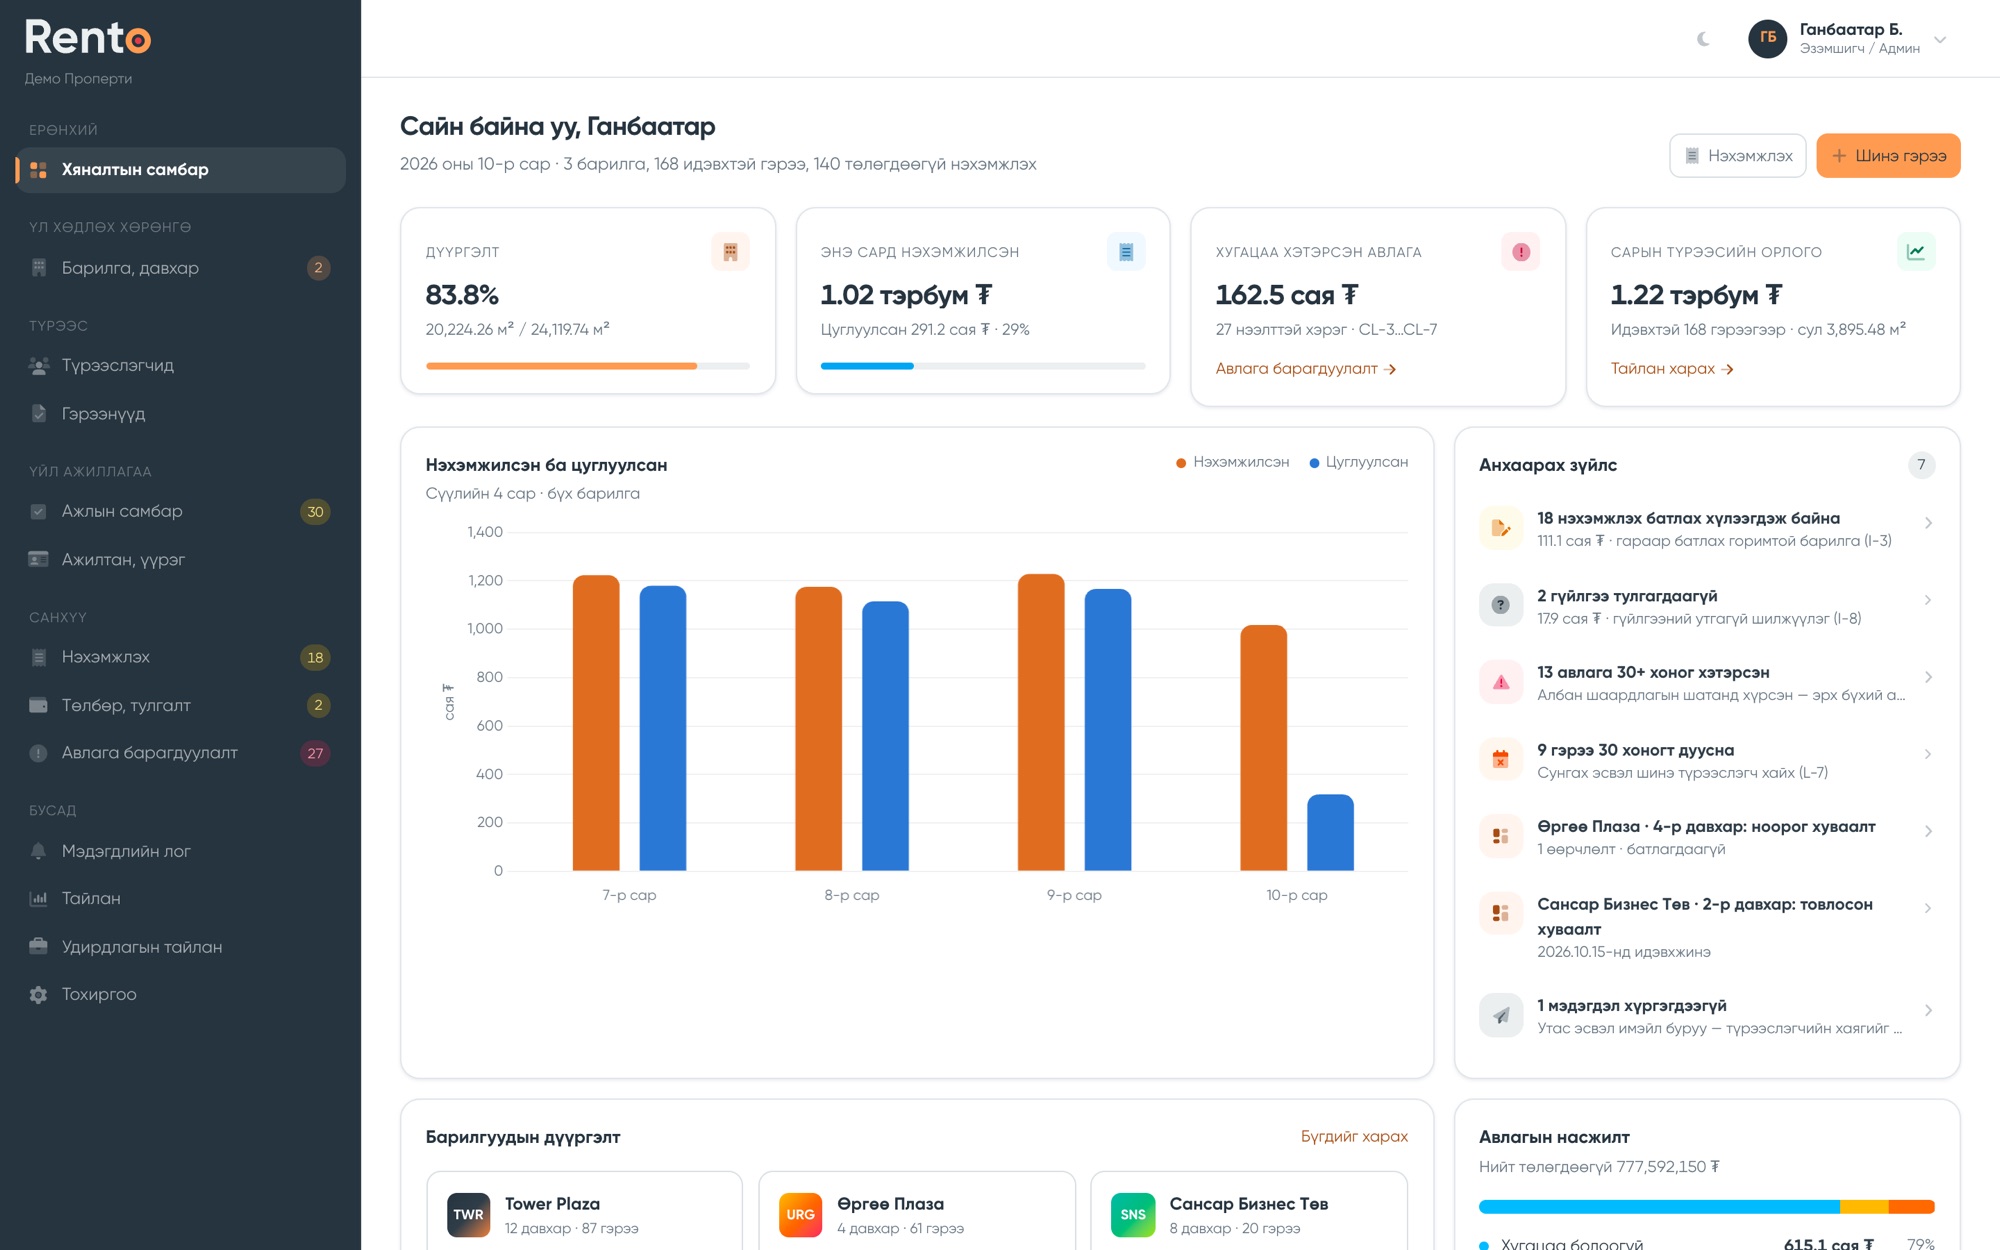Click the Энэ сард нэхэмжилсэн document icon
Screen dimensions: 2000x1250
pyautogui.click(x=1126, y=252)
